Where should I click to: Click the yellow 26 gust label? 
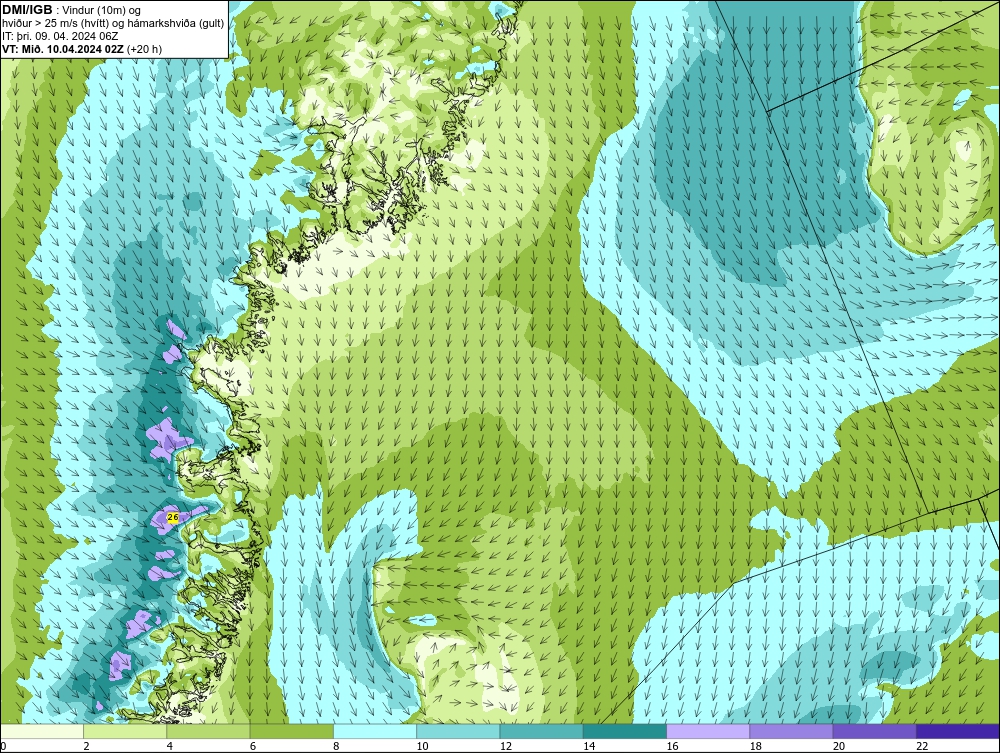point(172,517)
